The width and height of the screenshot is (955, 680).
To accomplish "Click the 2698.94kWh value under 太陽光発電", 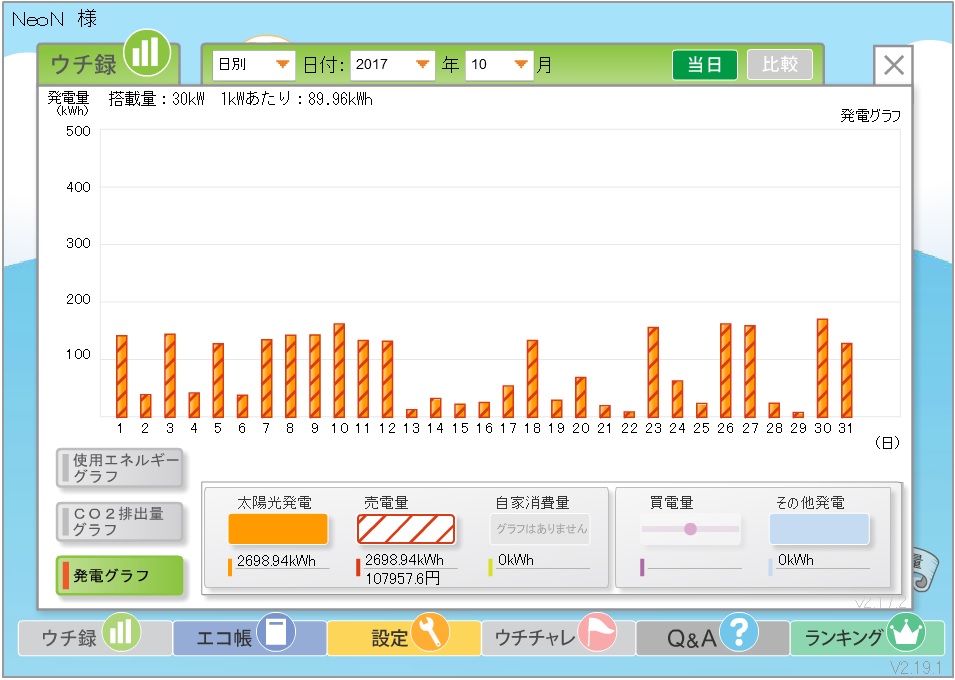I will point(277,561).
